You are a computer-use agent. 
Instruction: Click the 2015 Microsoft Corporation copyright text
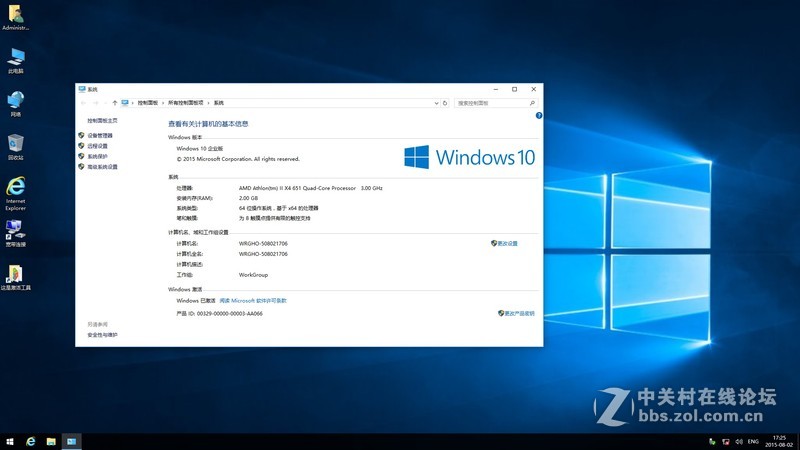[238, 159]
